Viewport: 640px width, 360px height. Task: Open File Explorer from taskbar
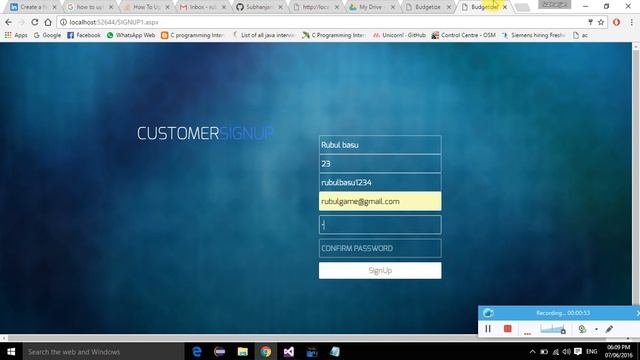coord(242,351)
